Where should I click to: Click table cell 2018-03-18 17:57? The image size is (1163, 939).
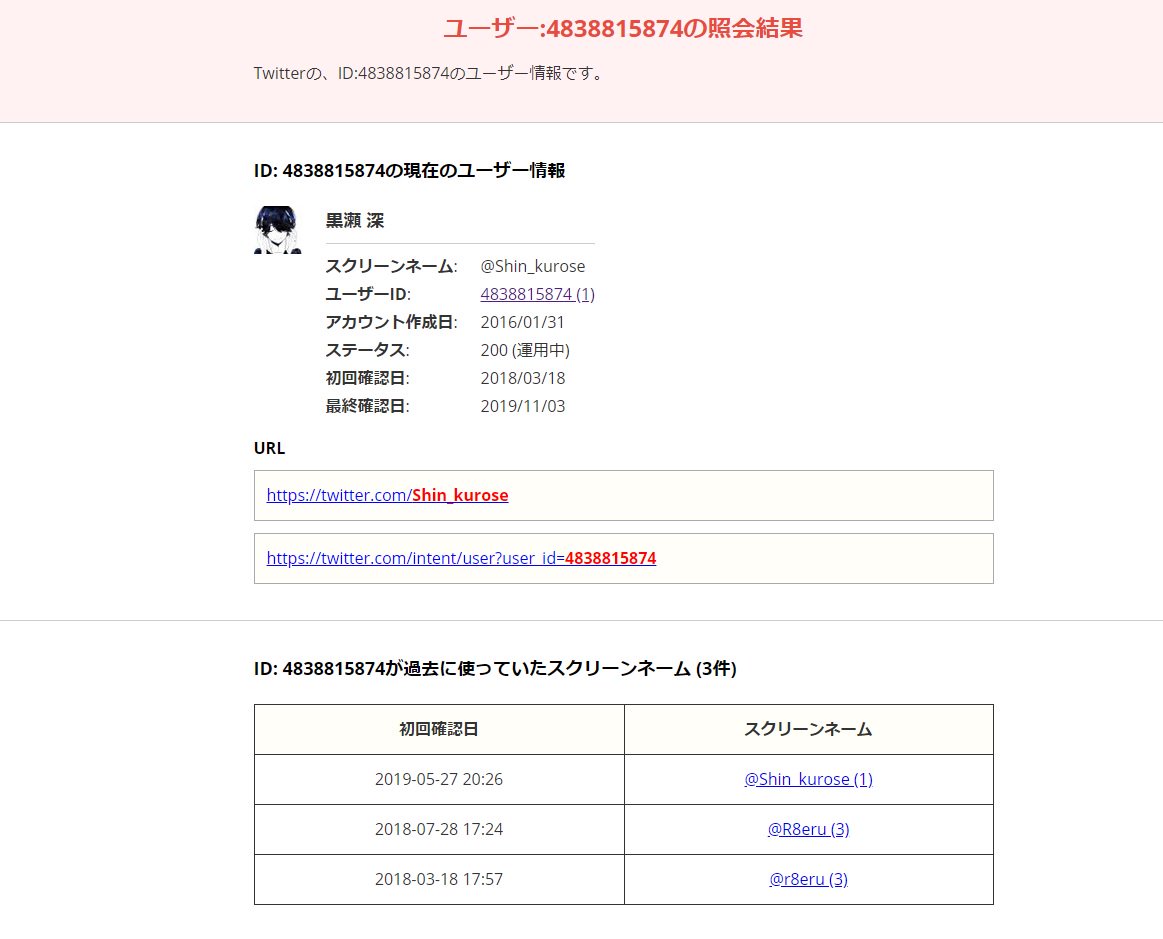tap(439, 879)
